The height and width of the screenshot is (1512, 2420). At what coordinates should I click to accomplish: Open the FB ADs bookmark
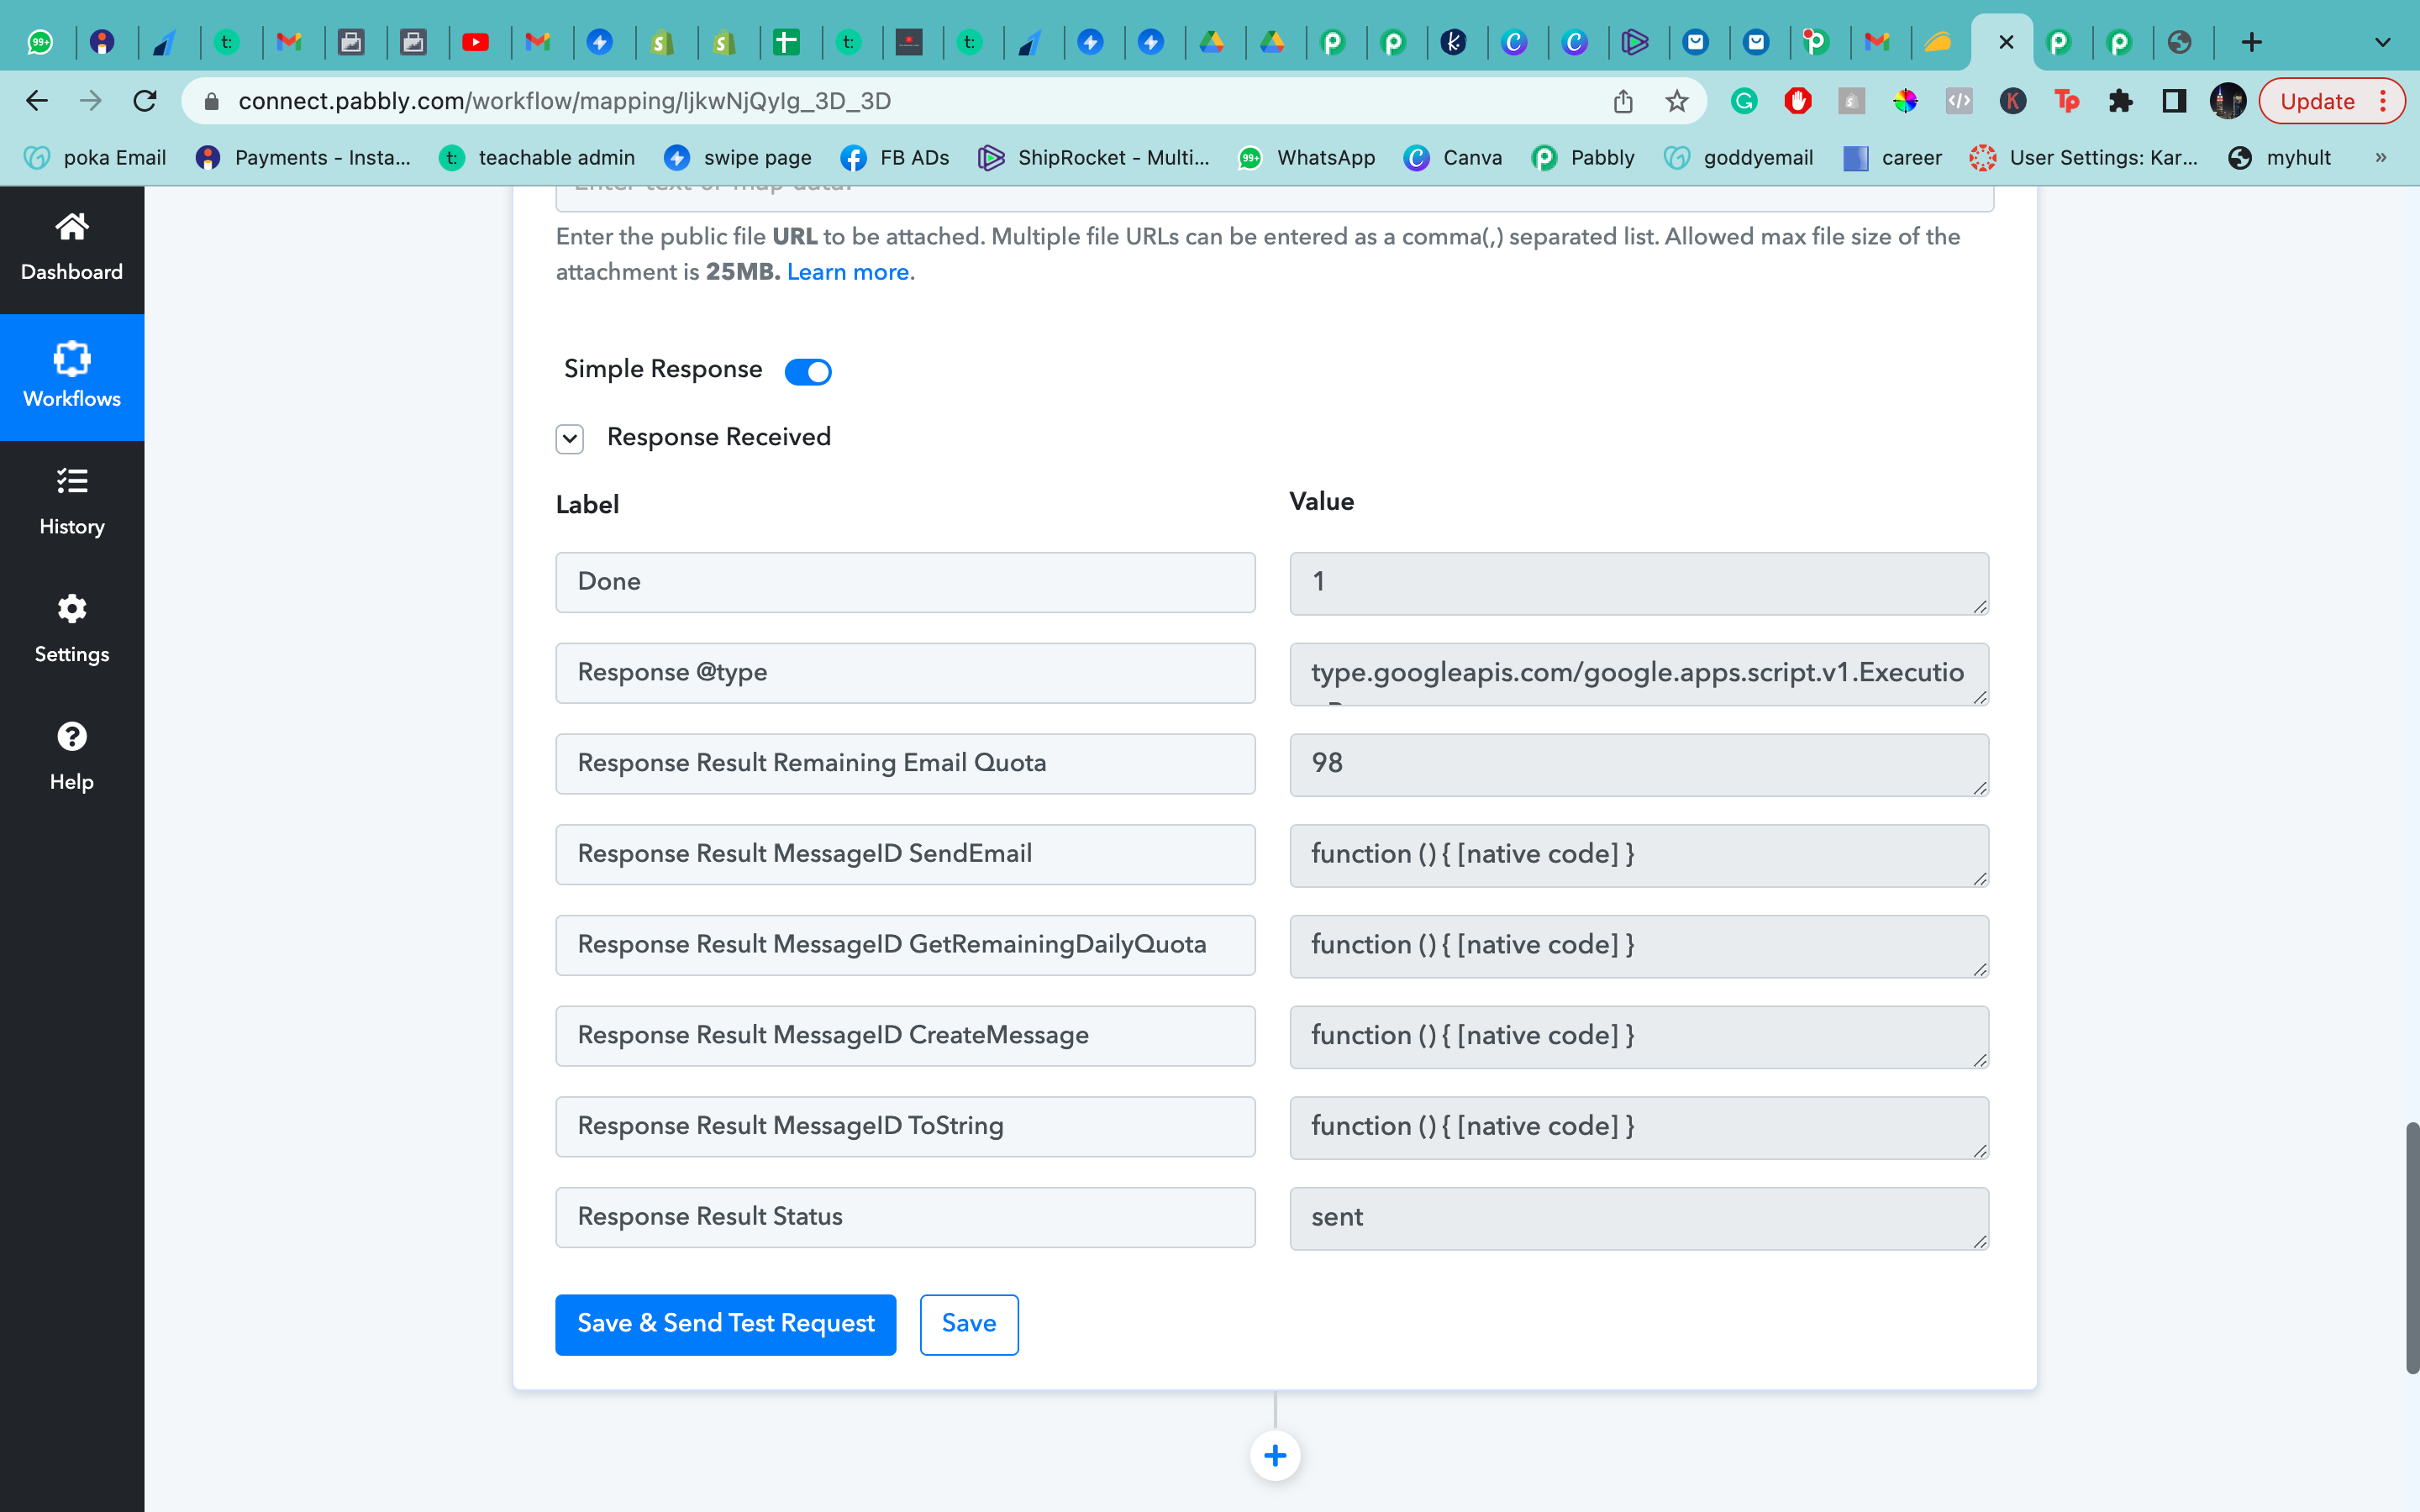point(895,157)
